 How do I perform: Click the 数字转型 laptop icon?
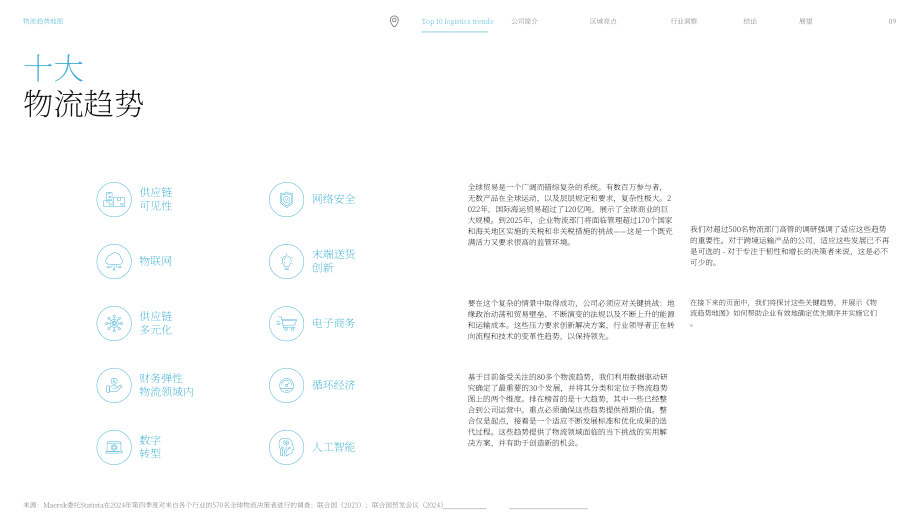click(x=114, y=447)
